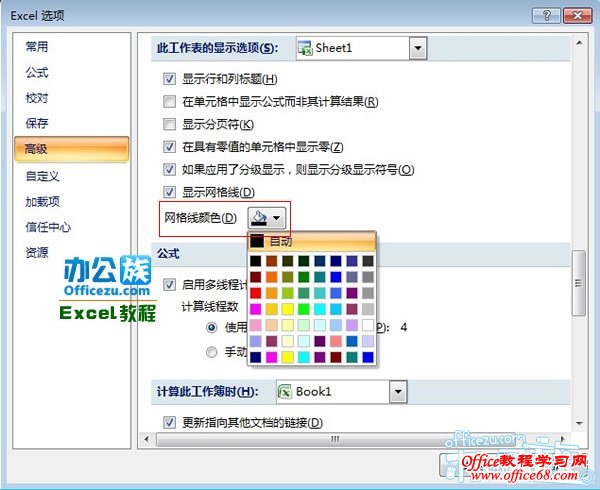Click the 网格线颜色(D) label

pyautogui.click(x=201, y=218)
